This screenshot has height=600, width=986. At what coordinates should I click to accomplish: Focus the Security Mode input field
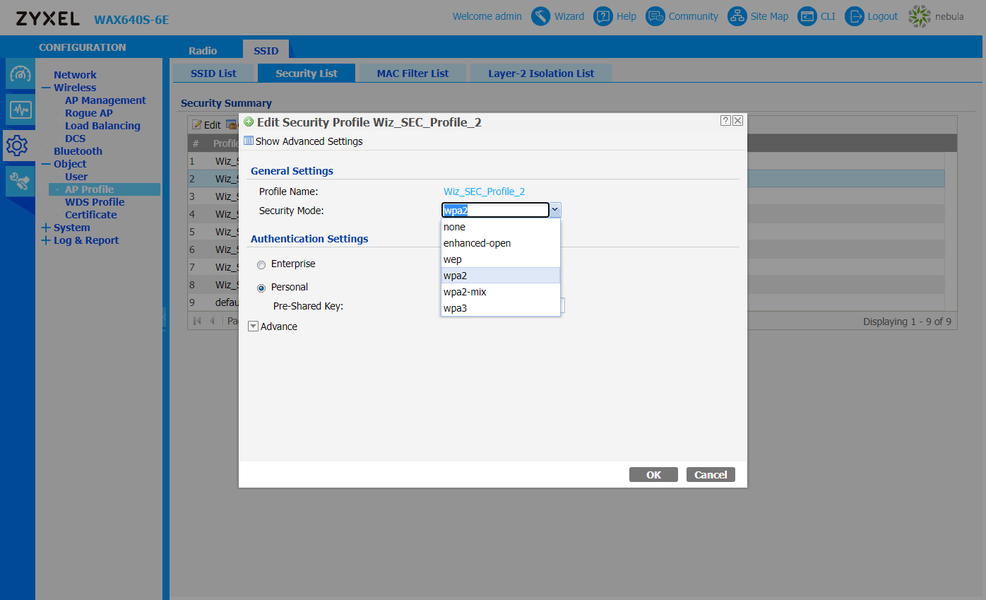click(496, 210)
